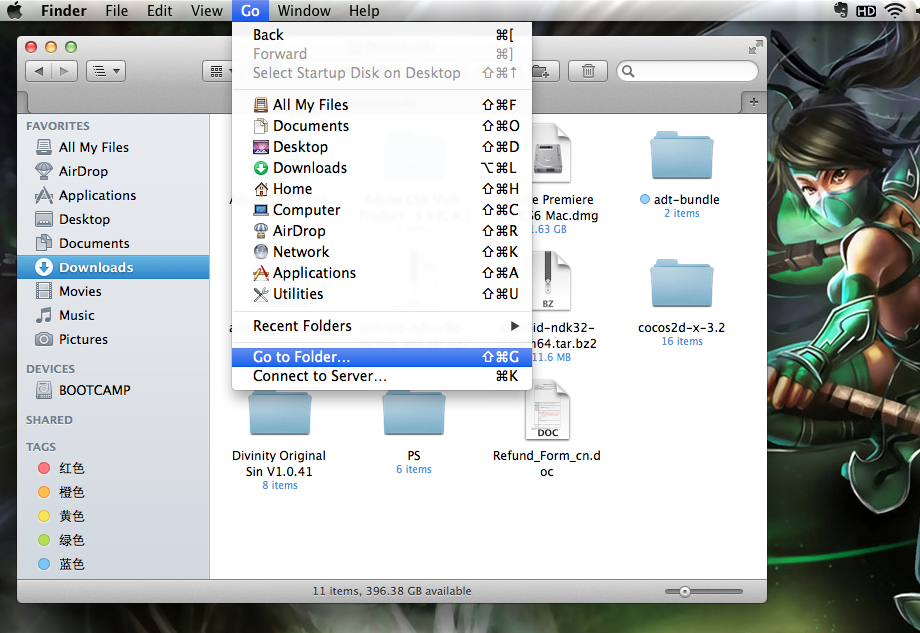Image resolution: width=920 pixels, height=633 pixels.
Task: Open the item arrangement dropdown
Action: (x=106, y=72)
